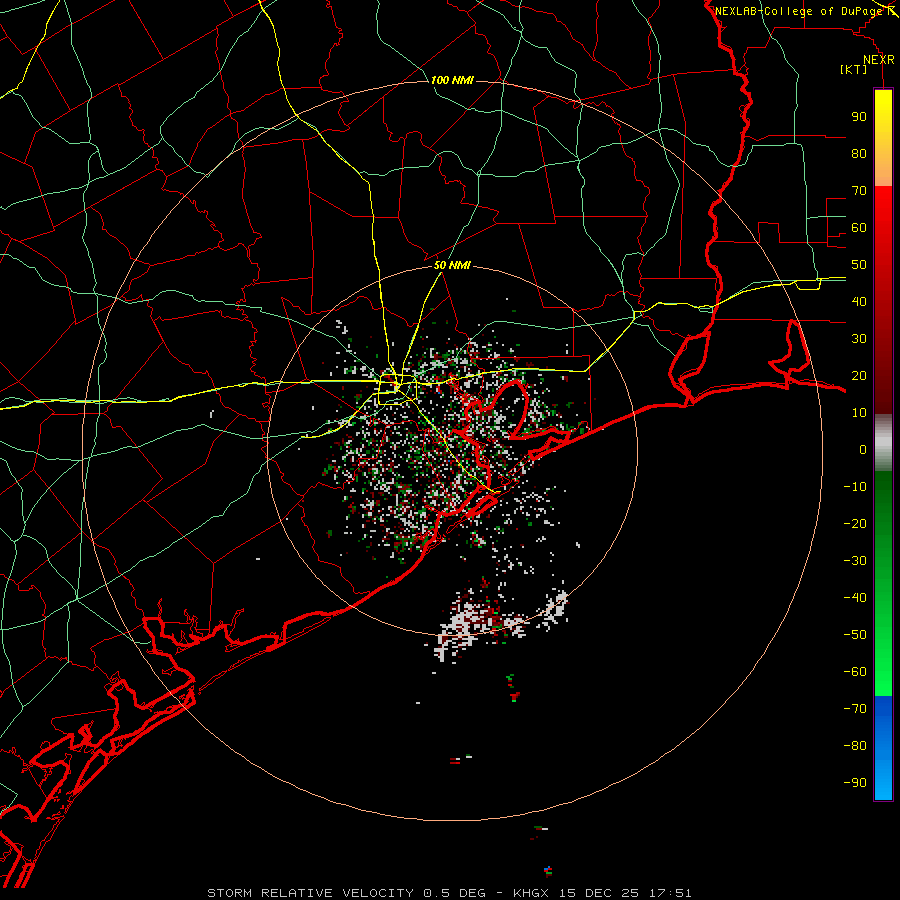The image size is (900, 900).
Task: Click the "NEXLAB-College of DuPage" header text
Action: point(798,11)
